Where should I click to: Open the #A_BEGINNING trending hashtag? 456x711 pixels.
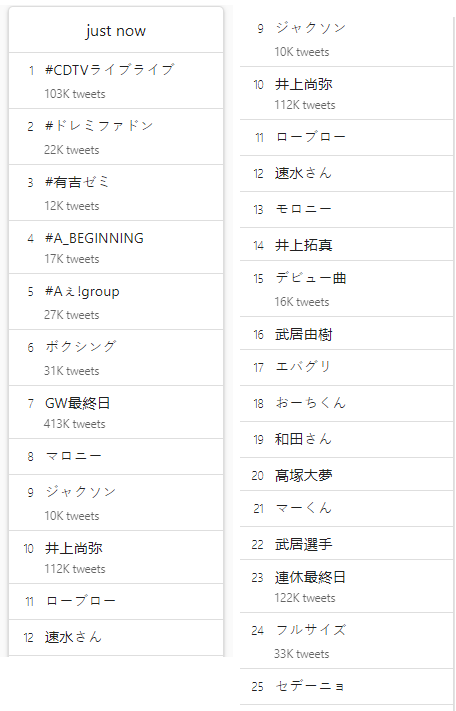tap(116, 247)
